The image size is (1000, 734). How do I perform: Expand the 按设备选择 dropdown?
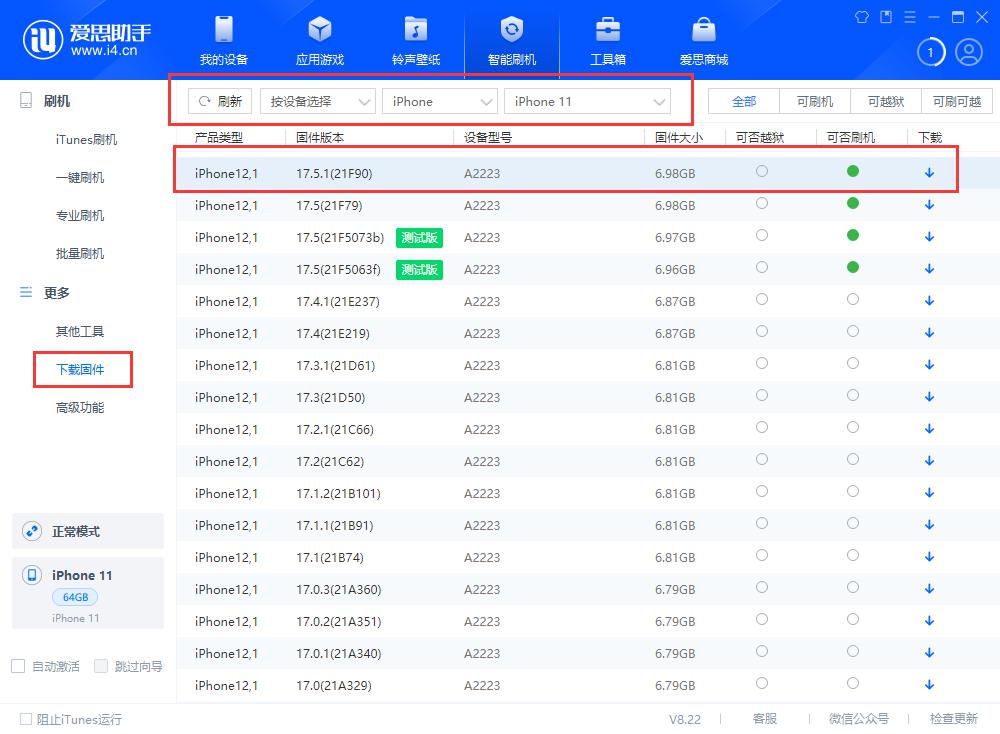(317, 101)
